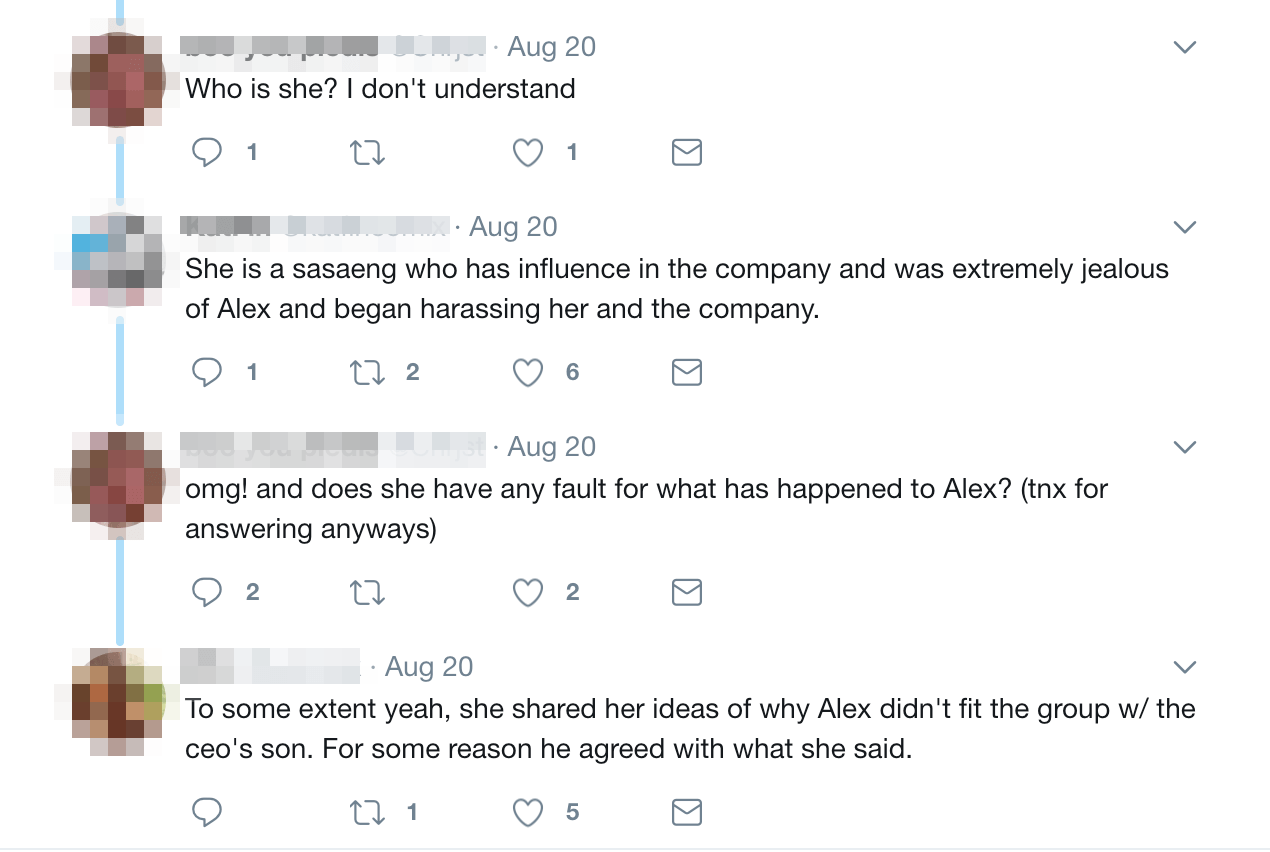Viewport: 1270px width, 852px height.
Task: Share 'To some extent yeah' tweet via message
Action: pyautogui.click(x=686, y=813)
